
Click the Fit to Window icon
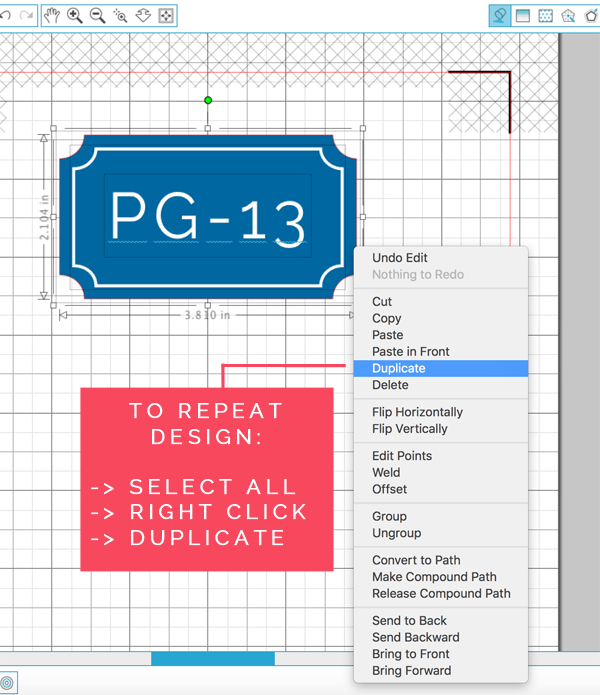[166, 16]
